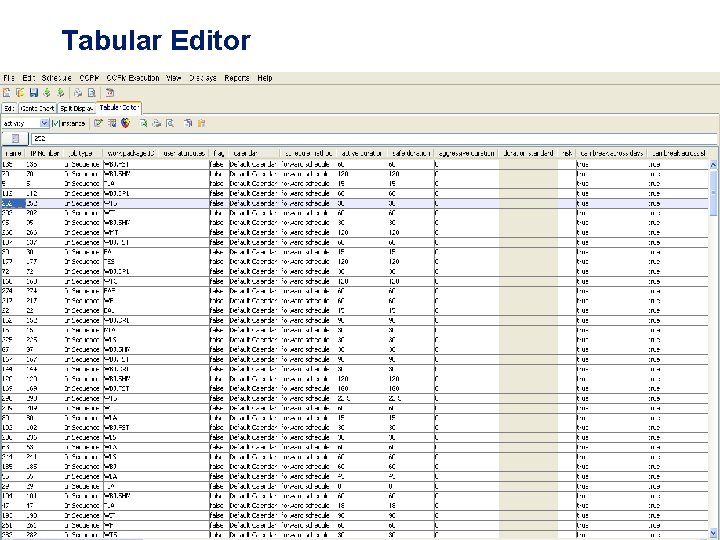Click the TES workpackage cell in row 177

coord(156,262)
